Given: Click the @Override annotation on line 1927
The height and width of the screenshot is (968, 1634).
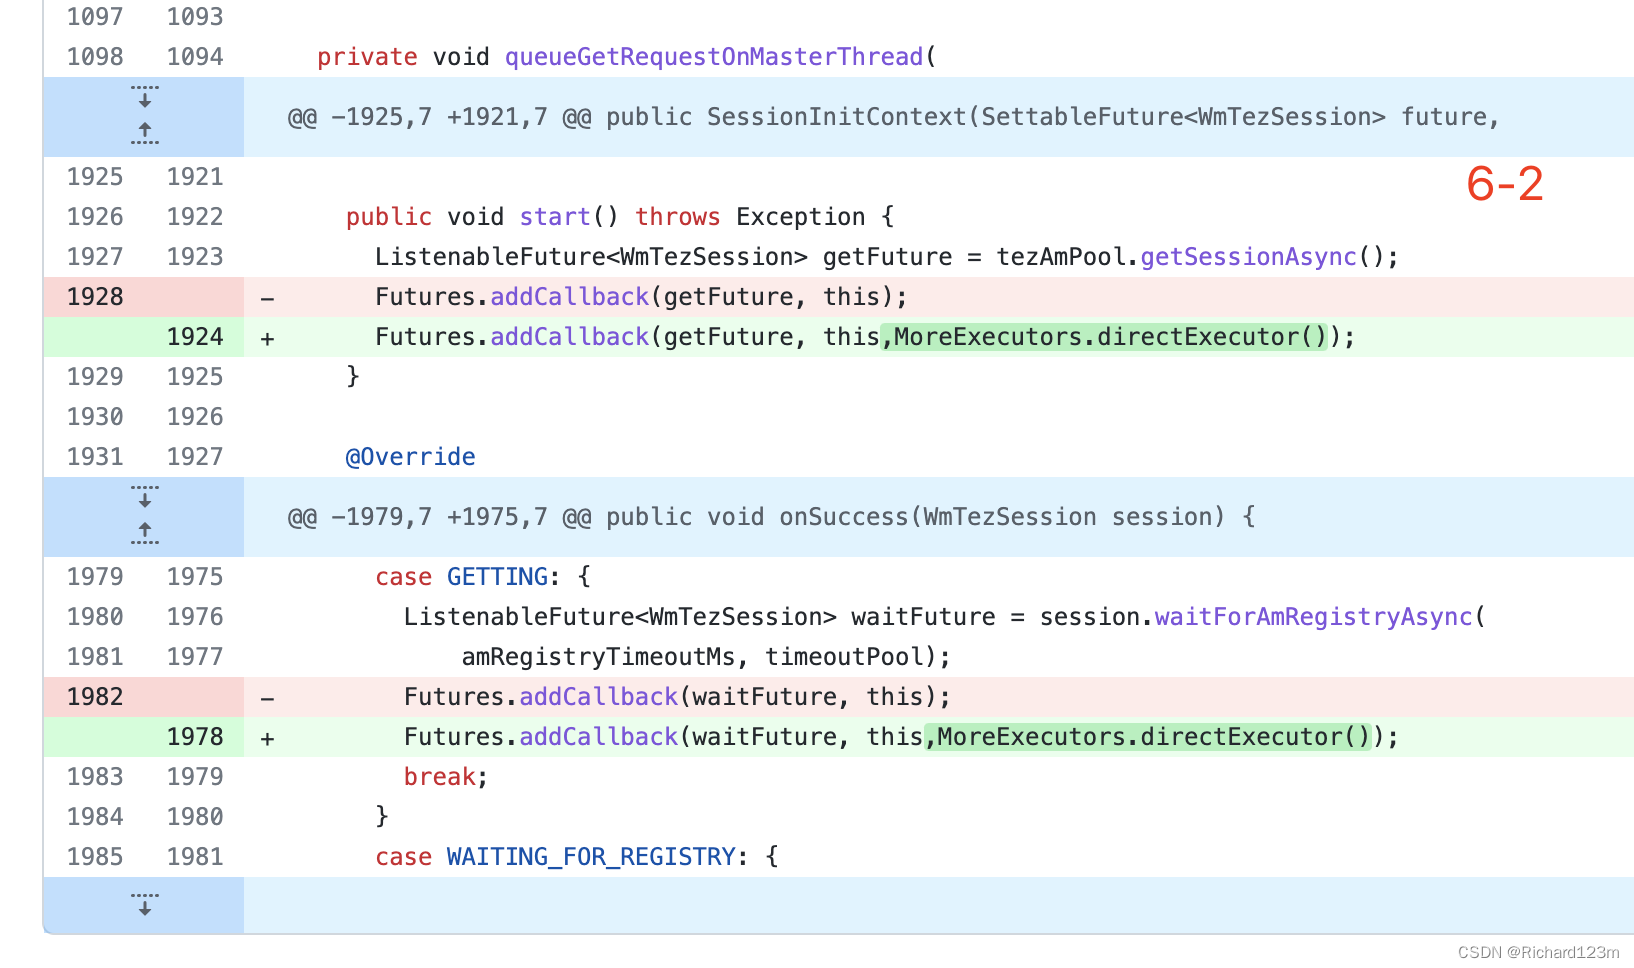Looking at the screenshot, I should (x=410, y=457).
